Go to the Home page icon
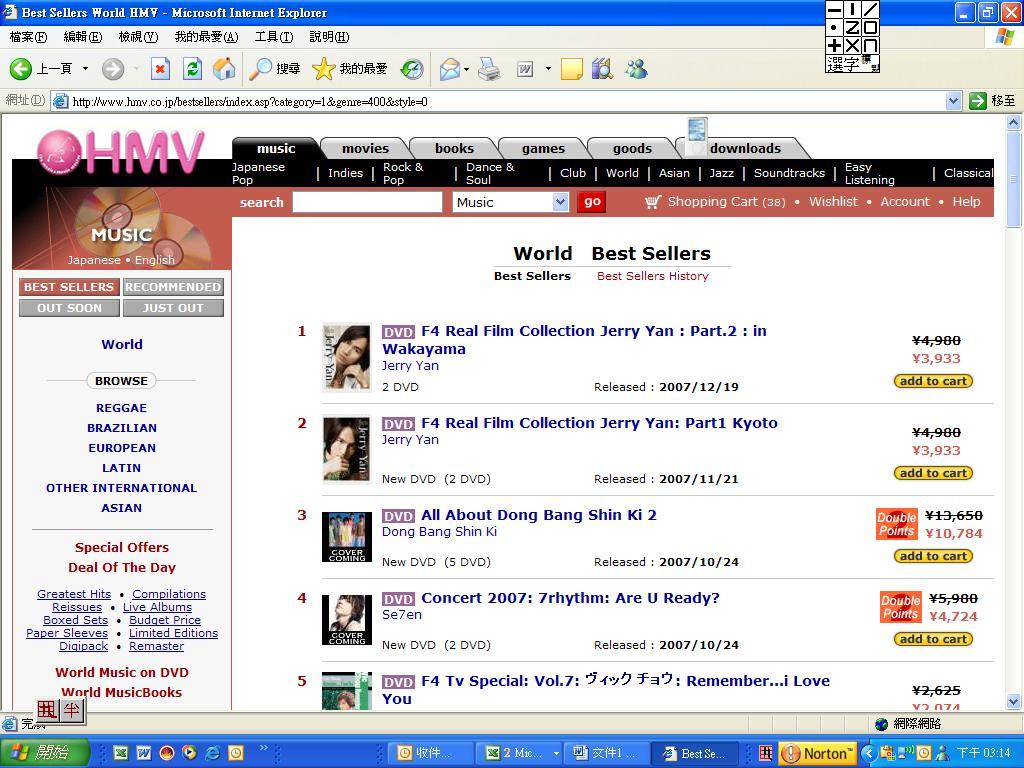 coord(224,69)
